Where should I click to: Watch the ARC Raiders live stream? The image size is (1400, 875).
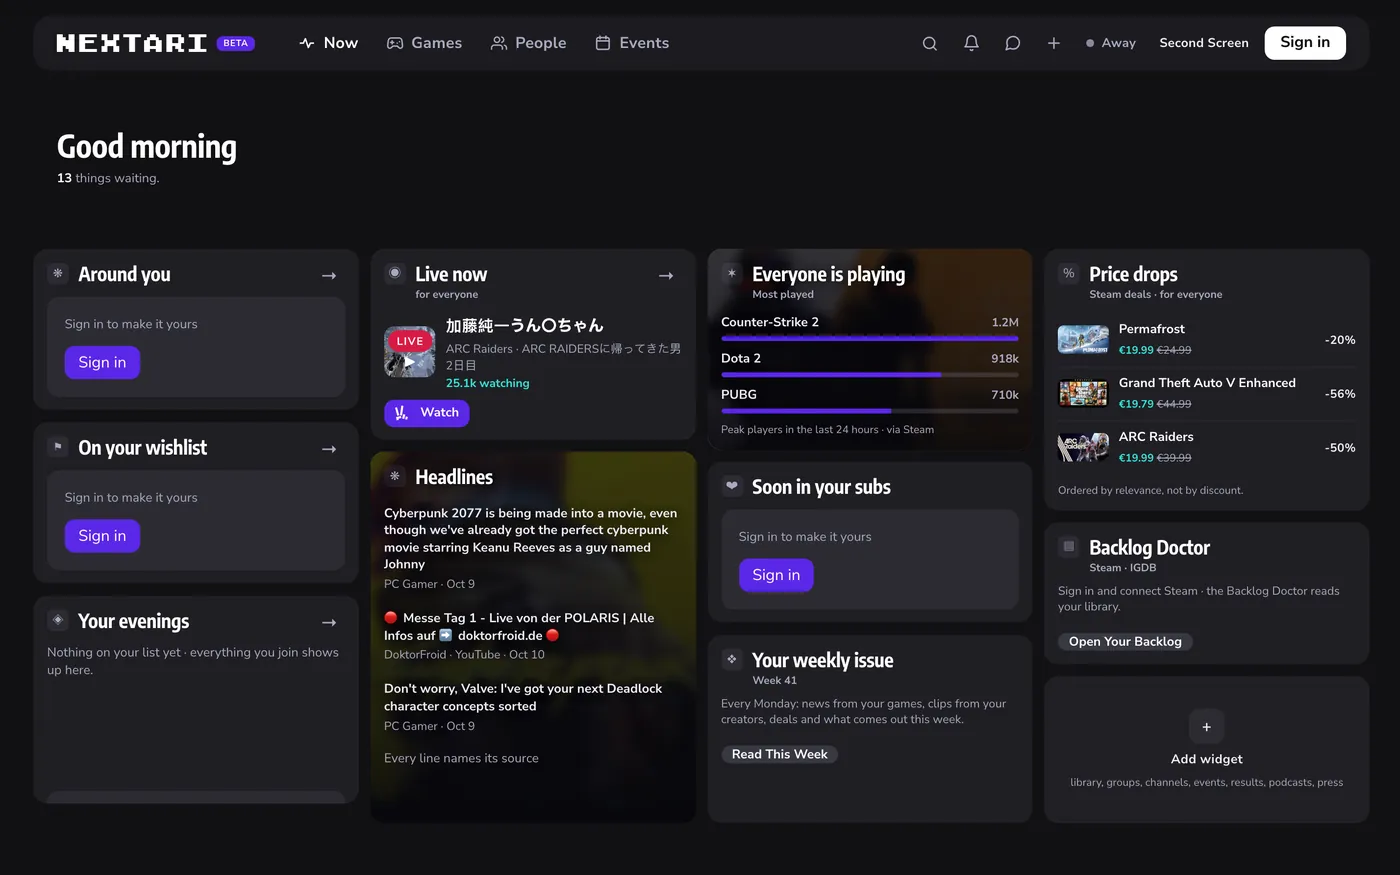(427, 413)
